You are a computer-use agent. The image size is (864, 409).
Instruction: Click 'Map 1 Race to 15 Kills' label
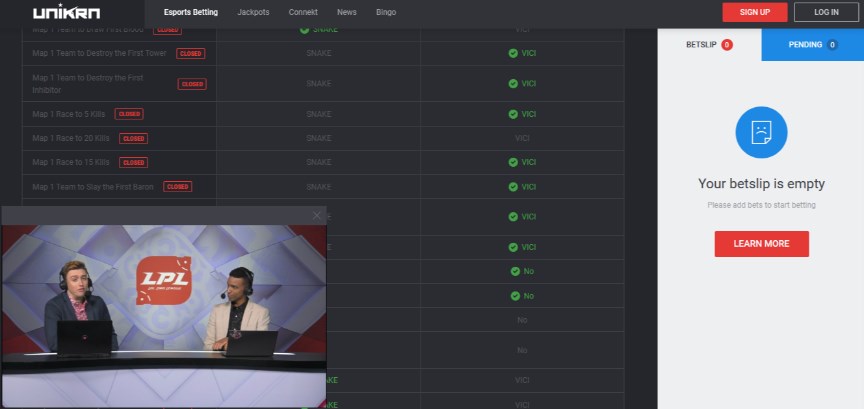pos(71,162)
